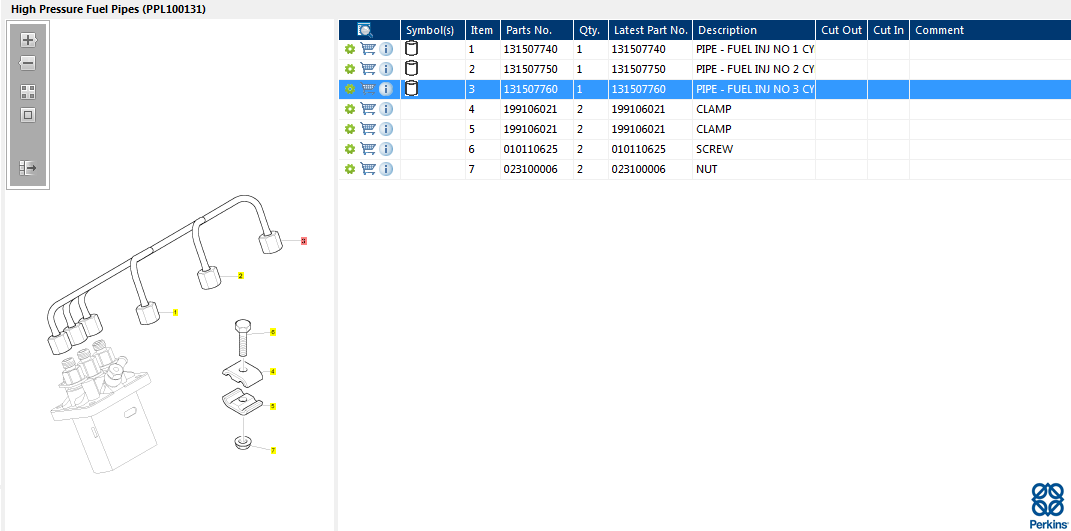Click the green gear icon for item 1
This screenshot has height=531, width=1071.
pyautogui.click(x=350, y=49)
